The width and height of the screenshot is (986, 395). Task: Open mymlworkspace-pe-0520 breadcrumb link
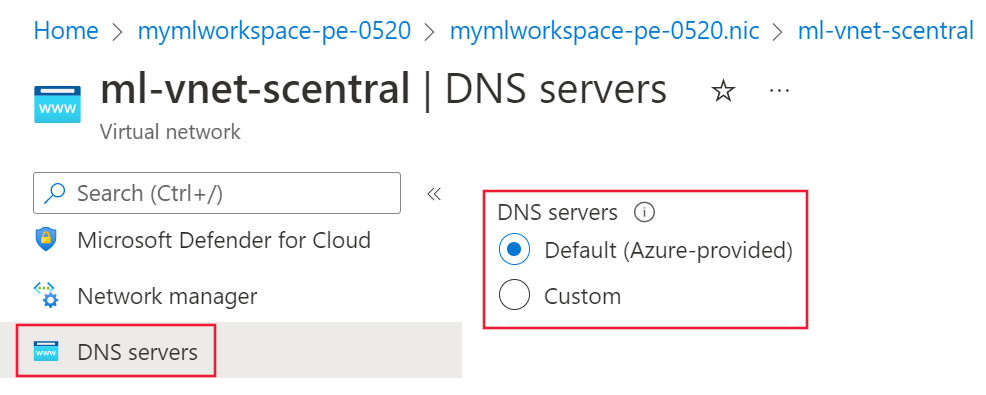[x=274, y=30]
